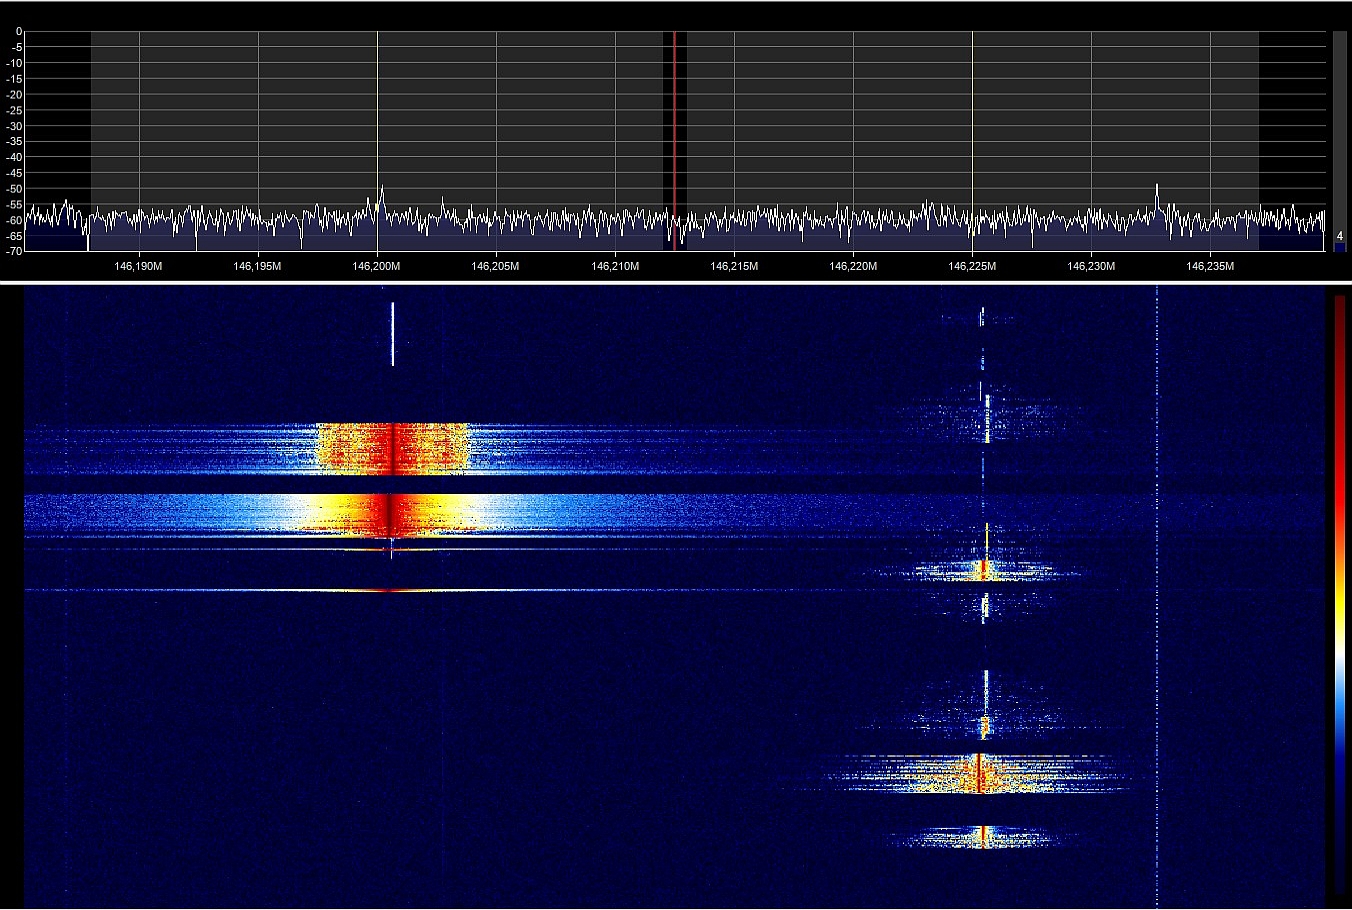1352x910 pixels.
Task: Click the 146,225M frequency label
Action: tap(971, 267)
